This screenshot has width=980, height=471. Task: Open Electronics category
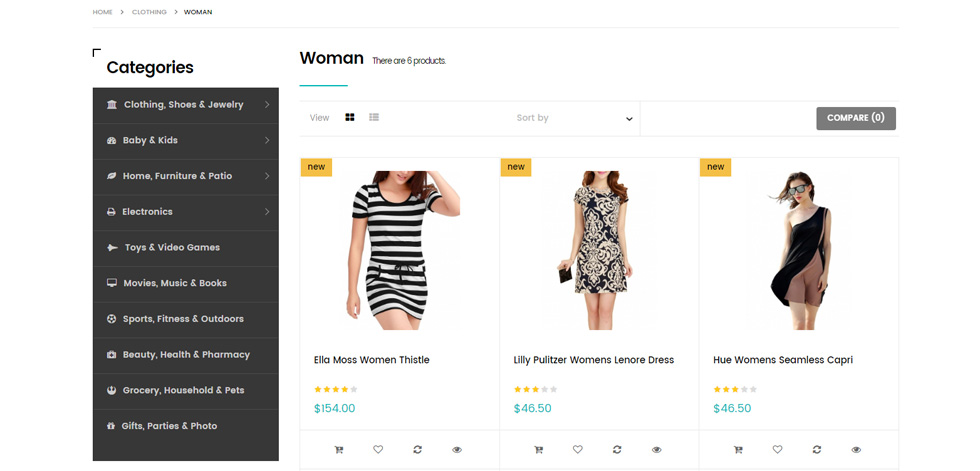(x=148, y=212)
